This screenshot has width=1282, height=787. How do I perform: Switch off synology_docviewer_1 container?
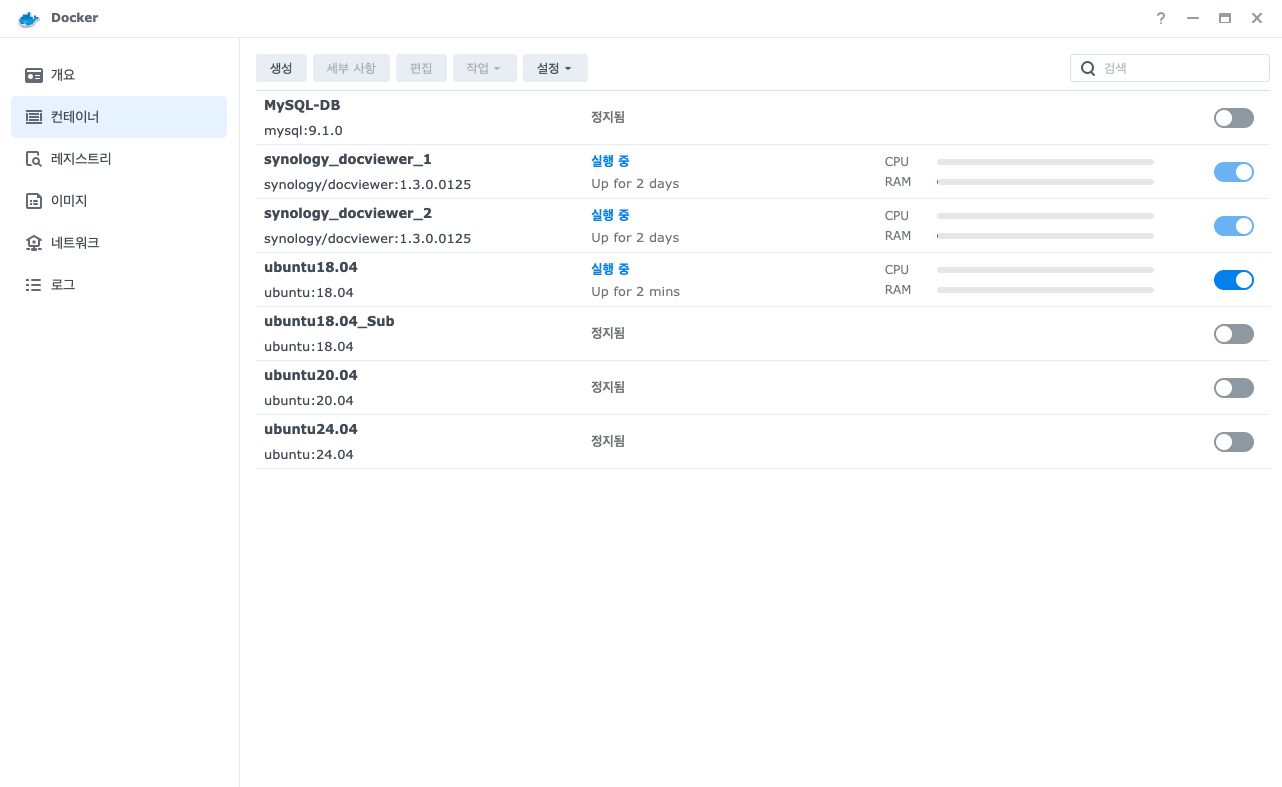pyautogui.click(x=1234, y=172)
